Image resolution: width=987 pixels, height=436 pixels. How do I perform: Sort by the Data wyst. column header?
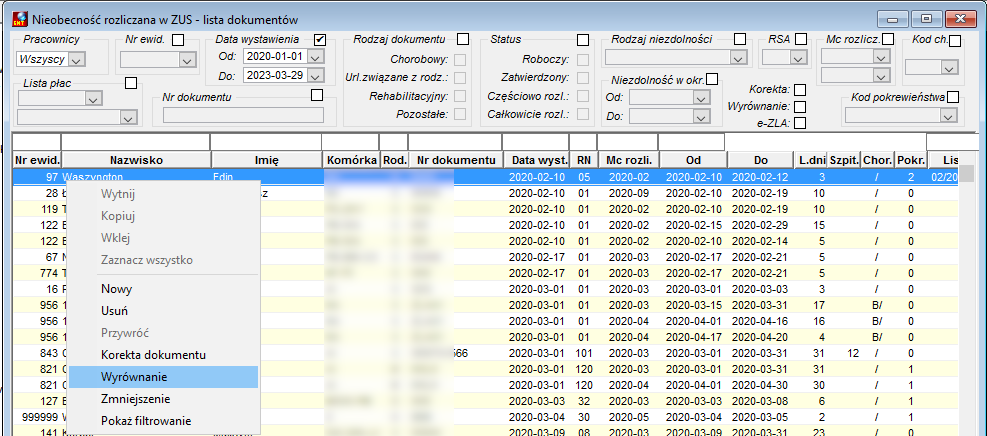click(x=536, y=160)
